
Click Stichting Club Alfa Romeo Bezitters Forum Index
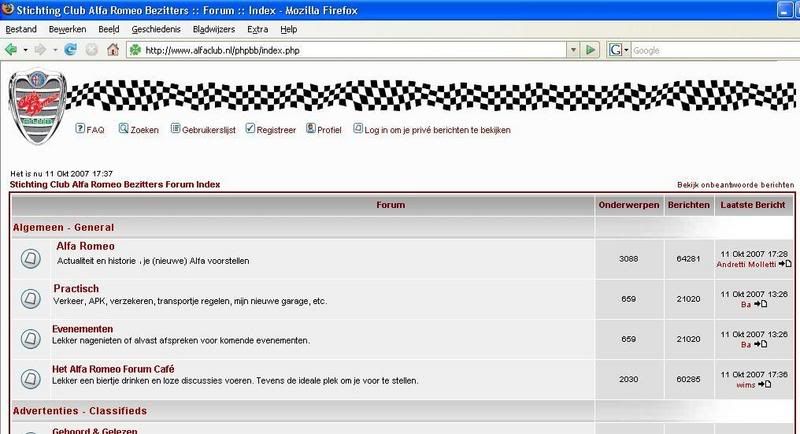(115, 185)
